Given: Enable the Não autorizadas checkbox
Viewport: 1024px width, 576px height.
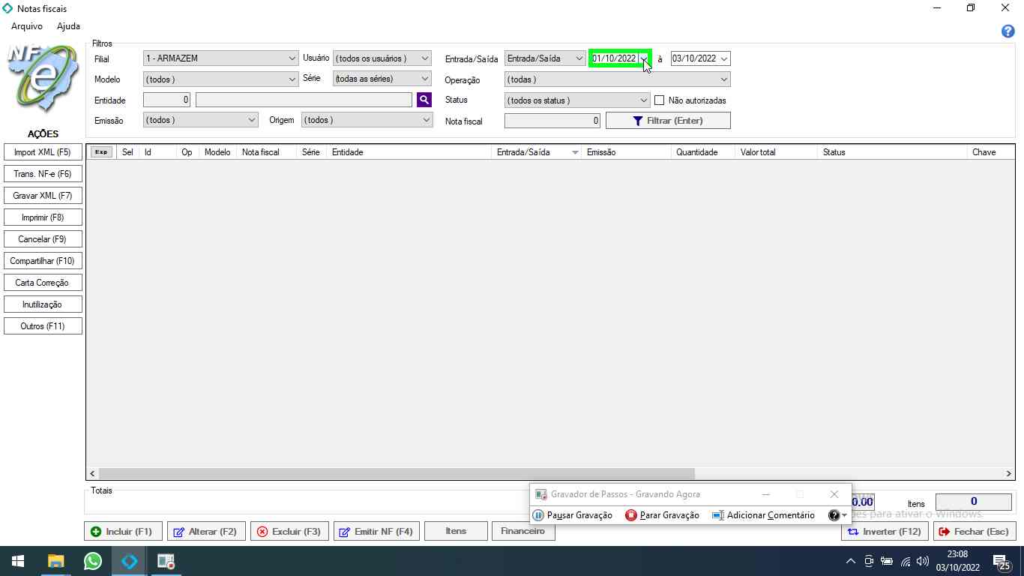Looking at the screenshot, I should tap(659, 100).
